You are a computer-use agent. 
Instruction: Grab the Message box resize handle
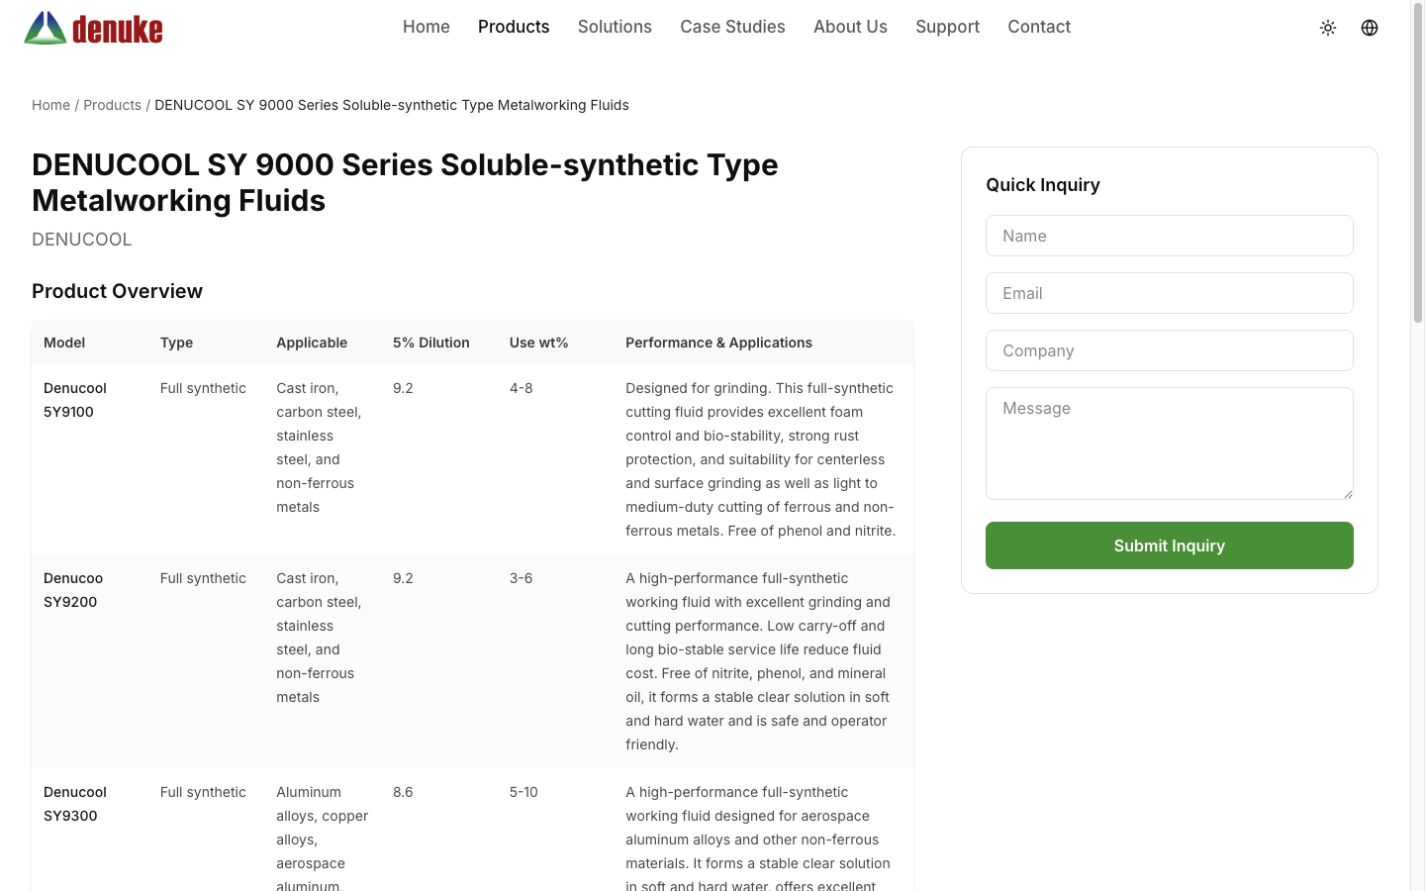1347,493
